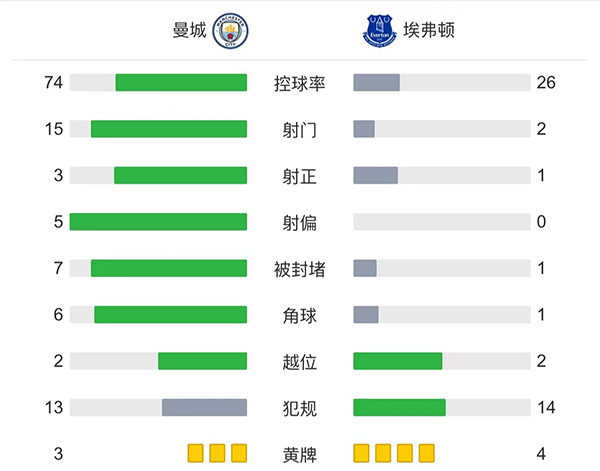Click Everton's green 犯规 bar
Screen dimensions: 600x471
click(x=399, y=407)
